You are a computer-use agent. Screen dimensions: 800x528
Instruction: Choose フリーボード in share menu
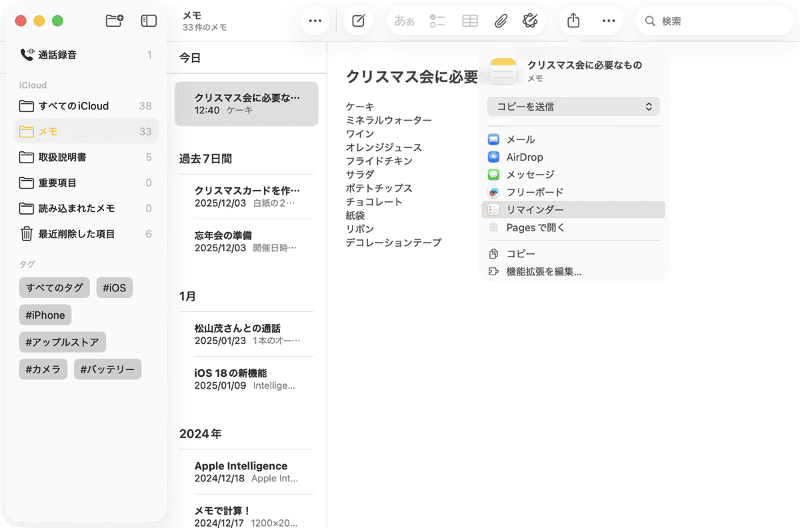(573, 192)
